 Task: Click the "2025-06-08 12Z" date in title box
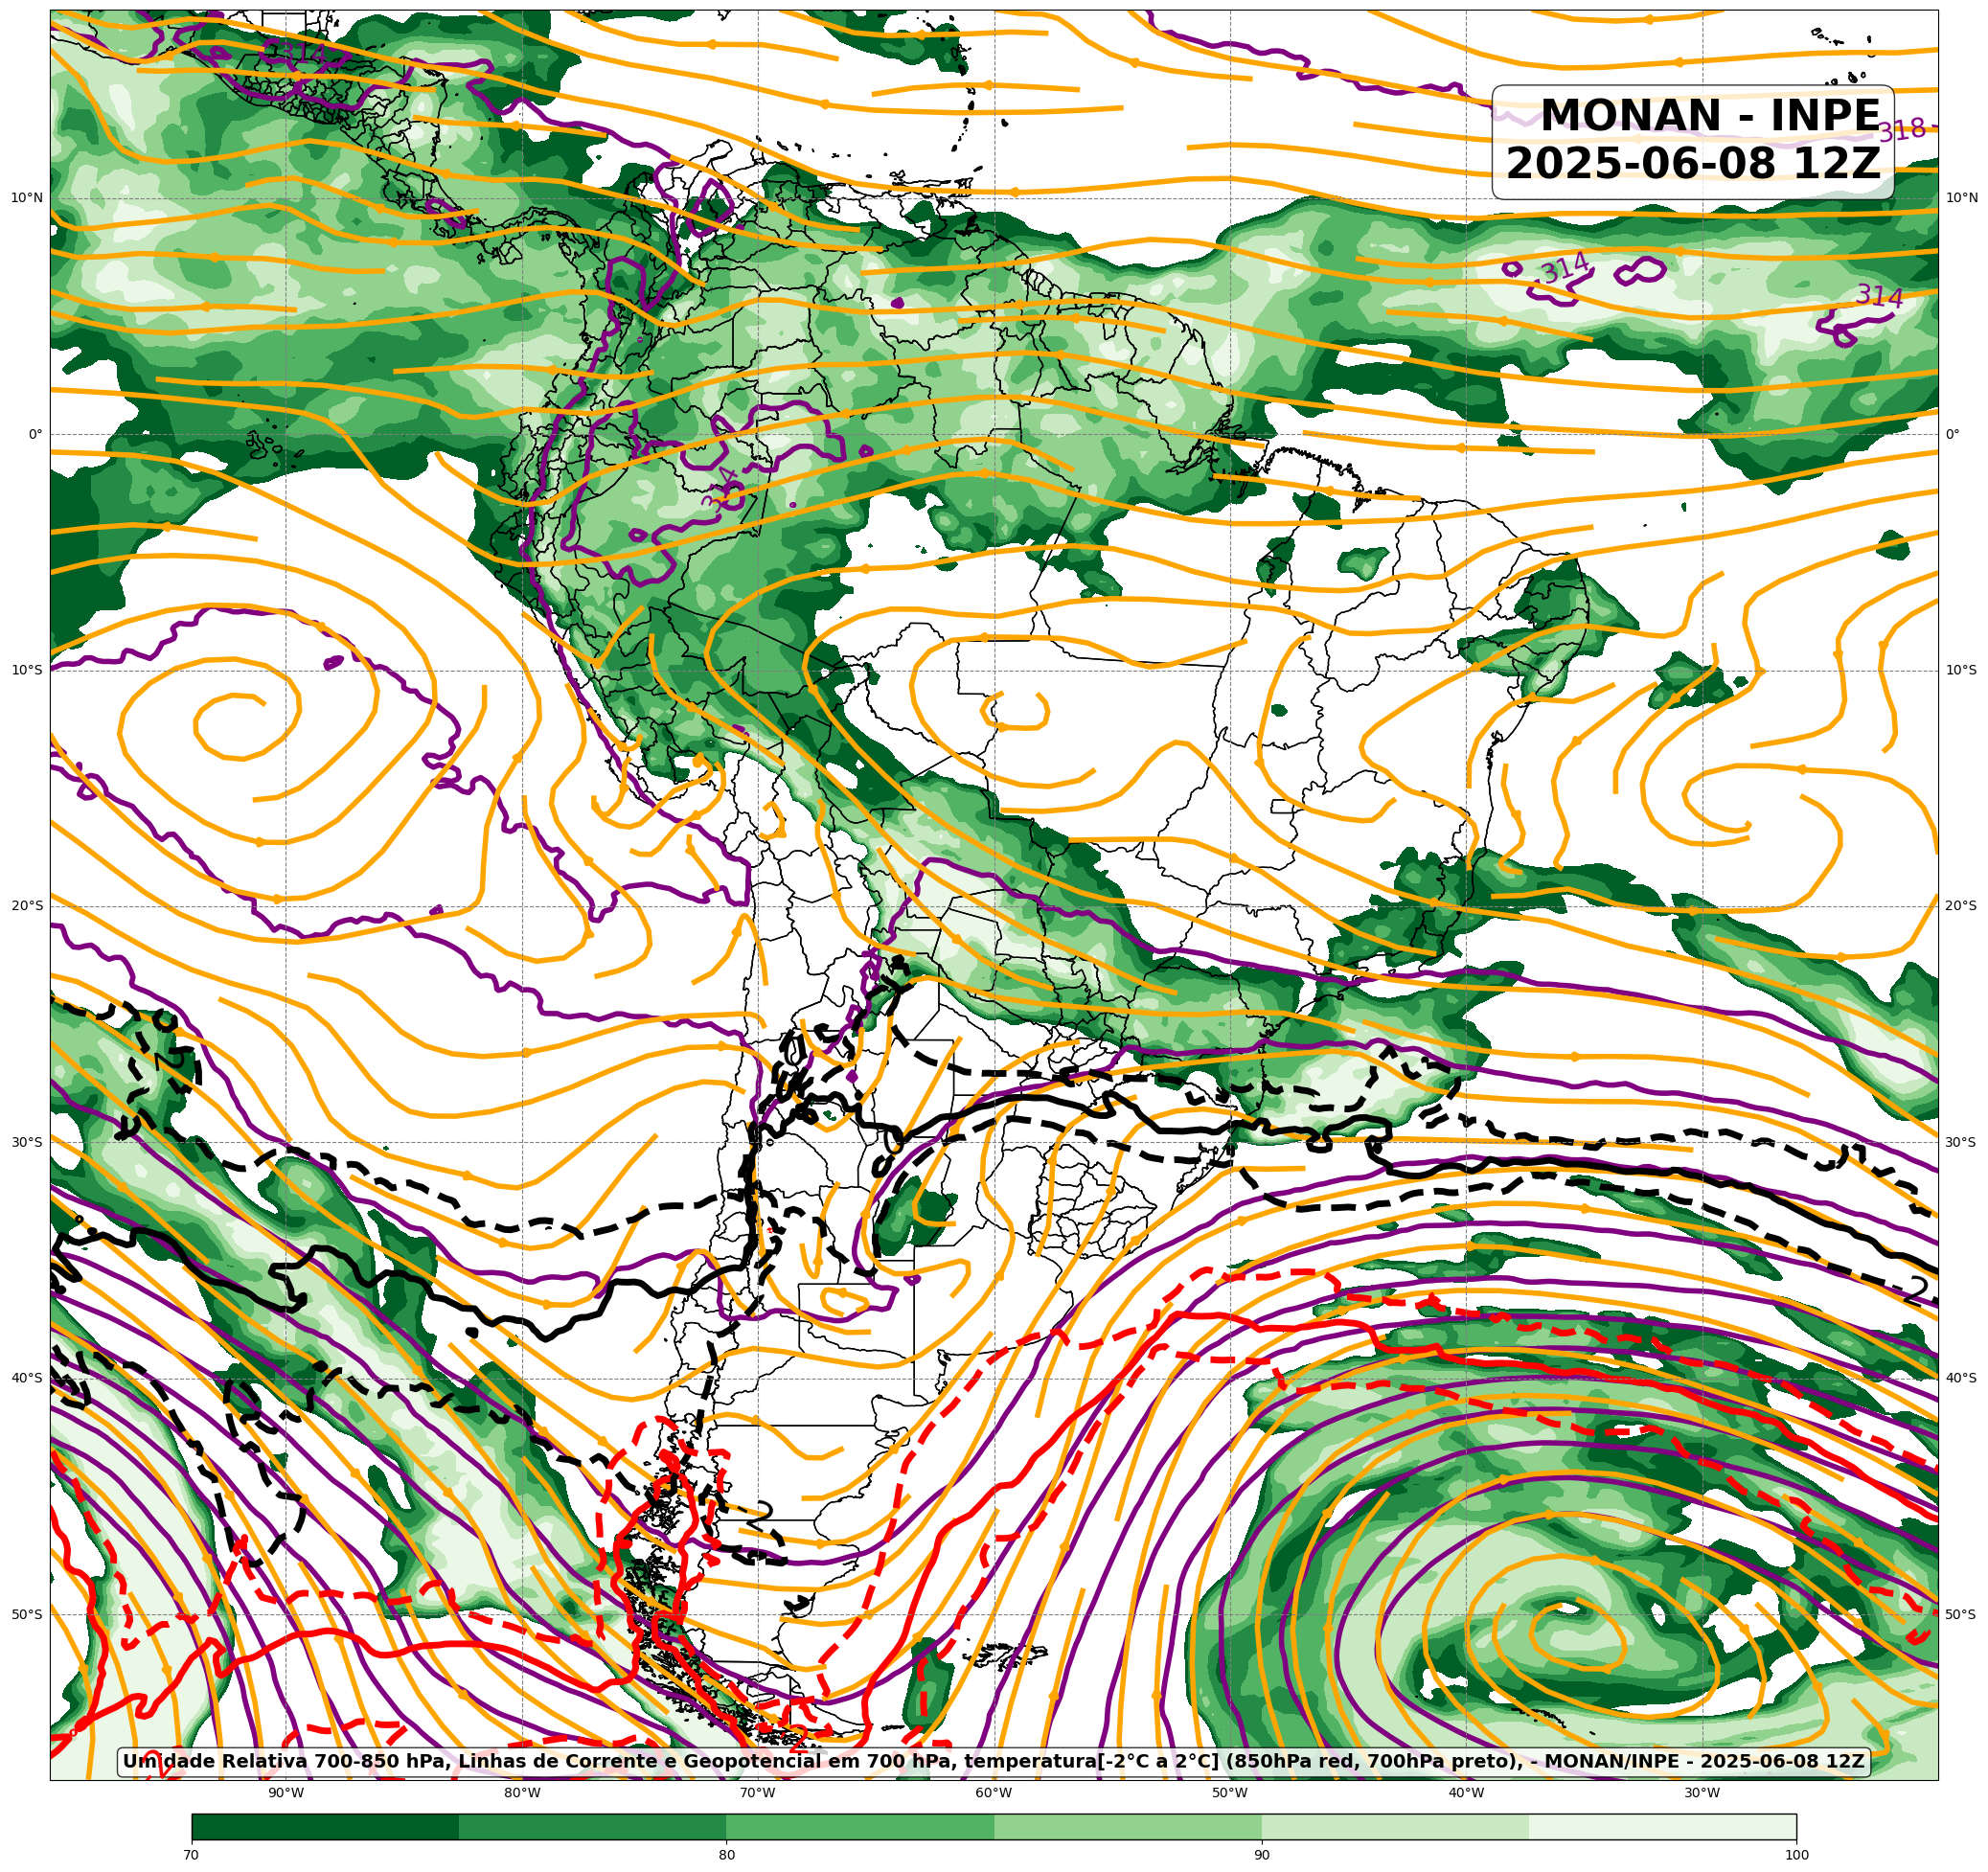coord(1693,164)
